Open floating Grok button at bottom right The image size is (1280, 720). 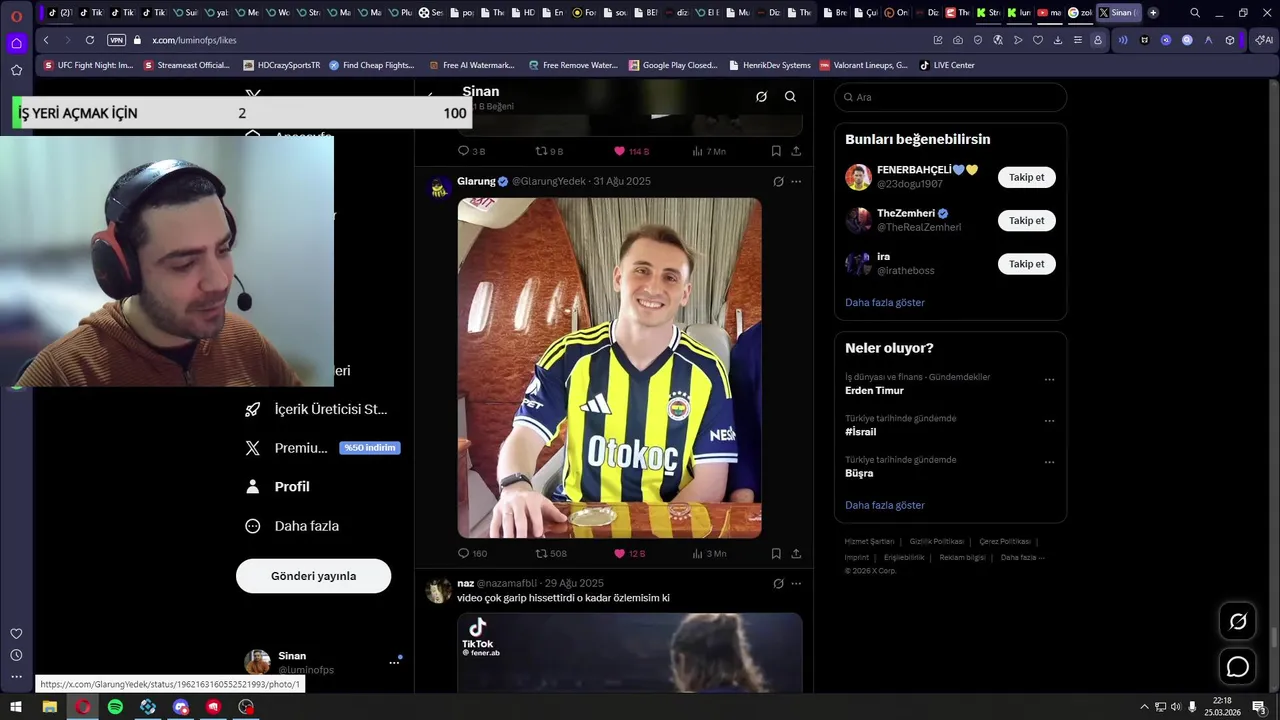[1238, 622]
